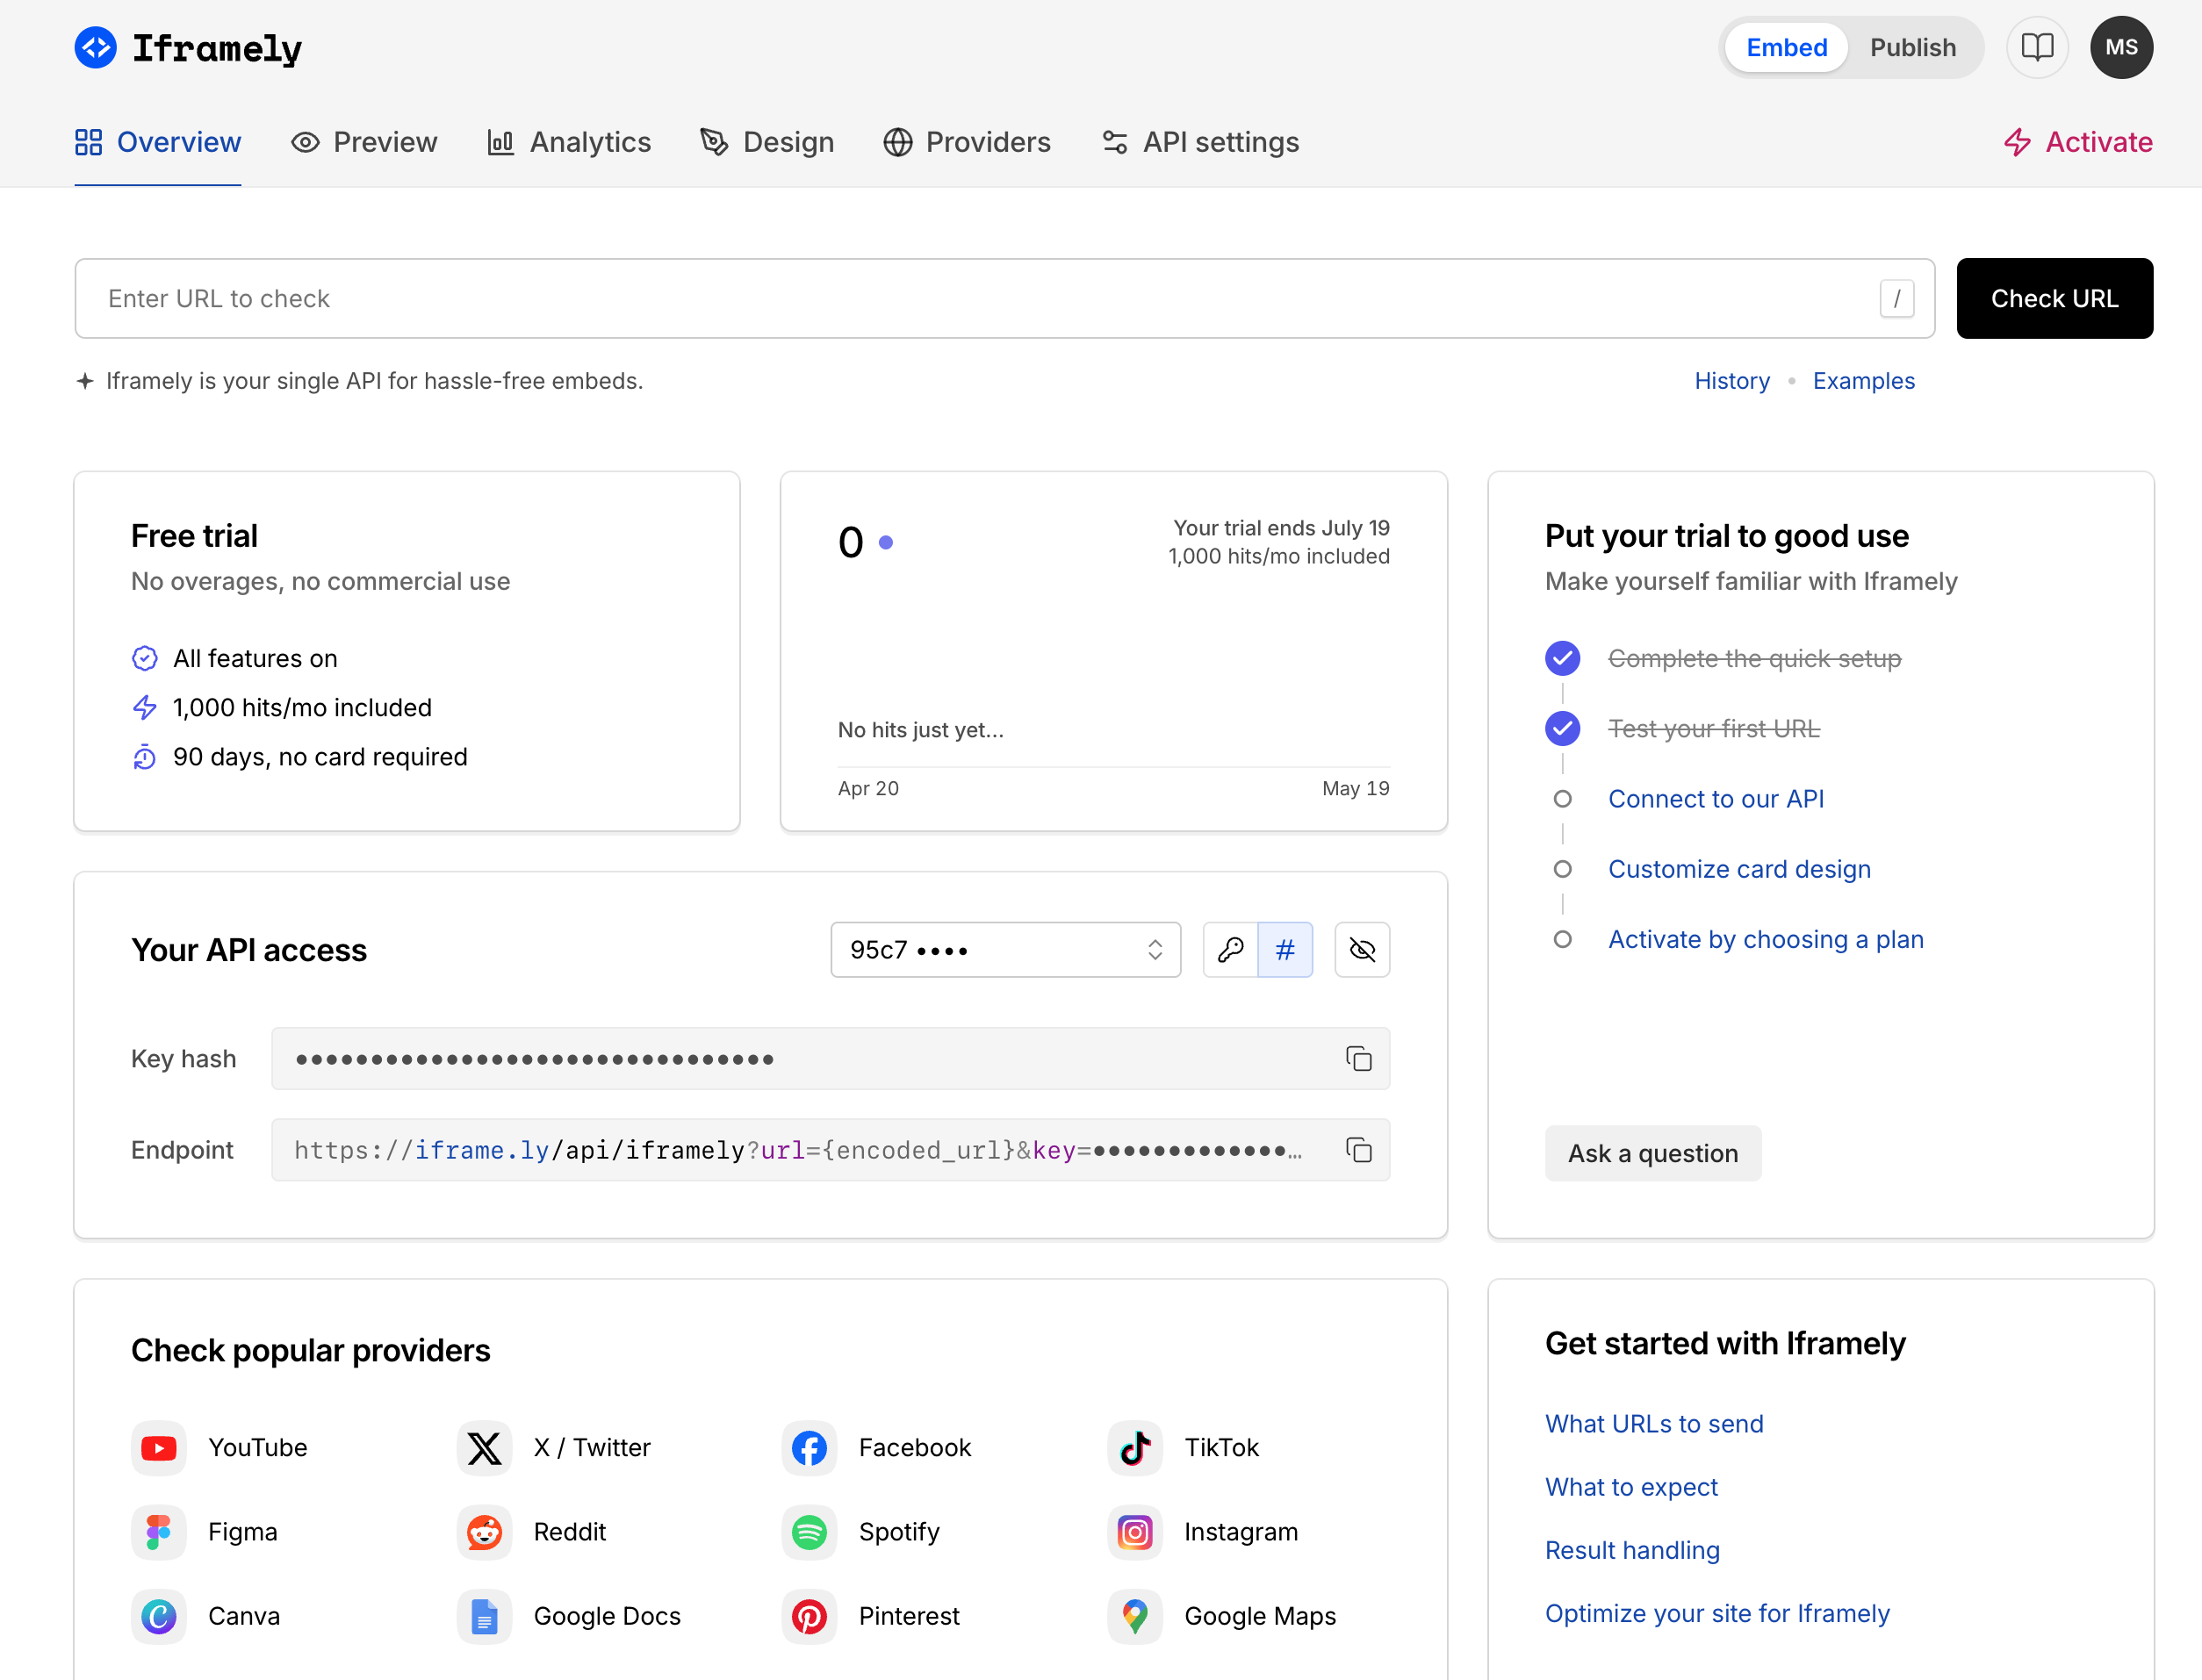Click the Ask a question button
This screenshot has width=2202, height=1680.
(1652, 1153)
